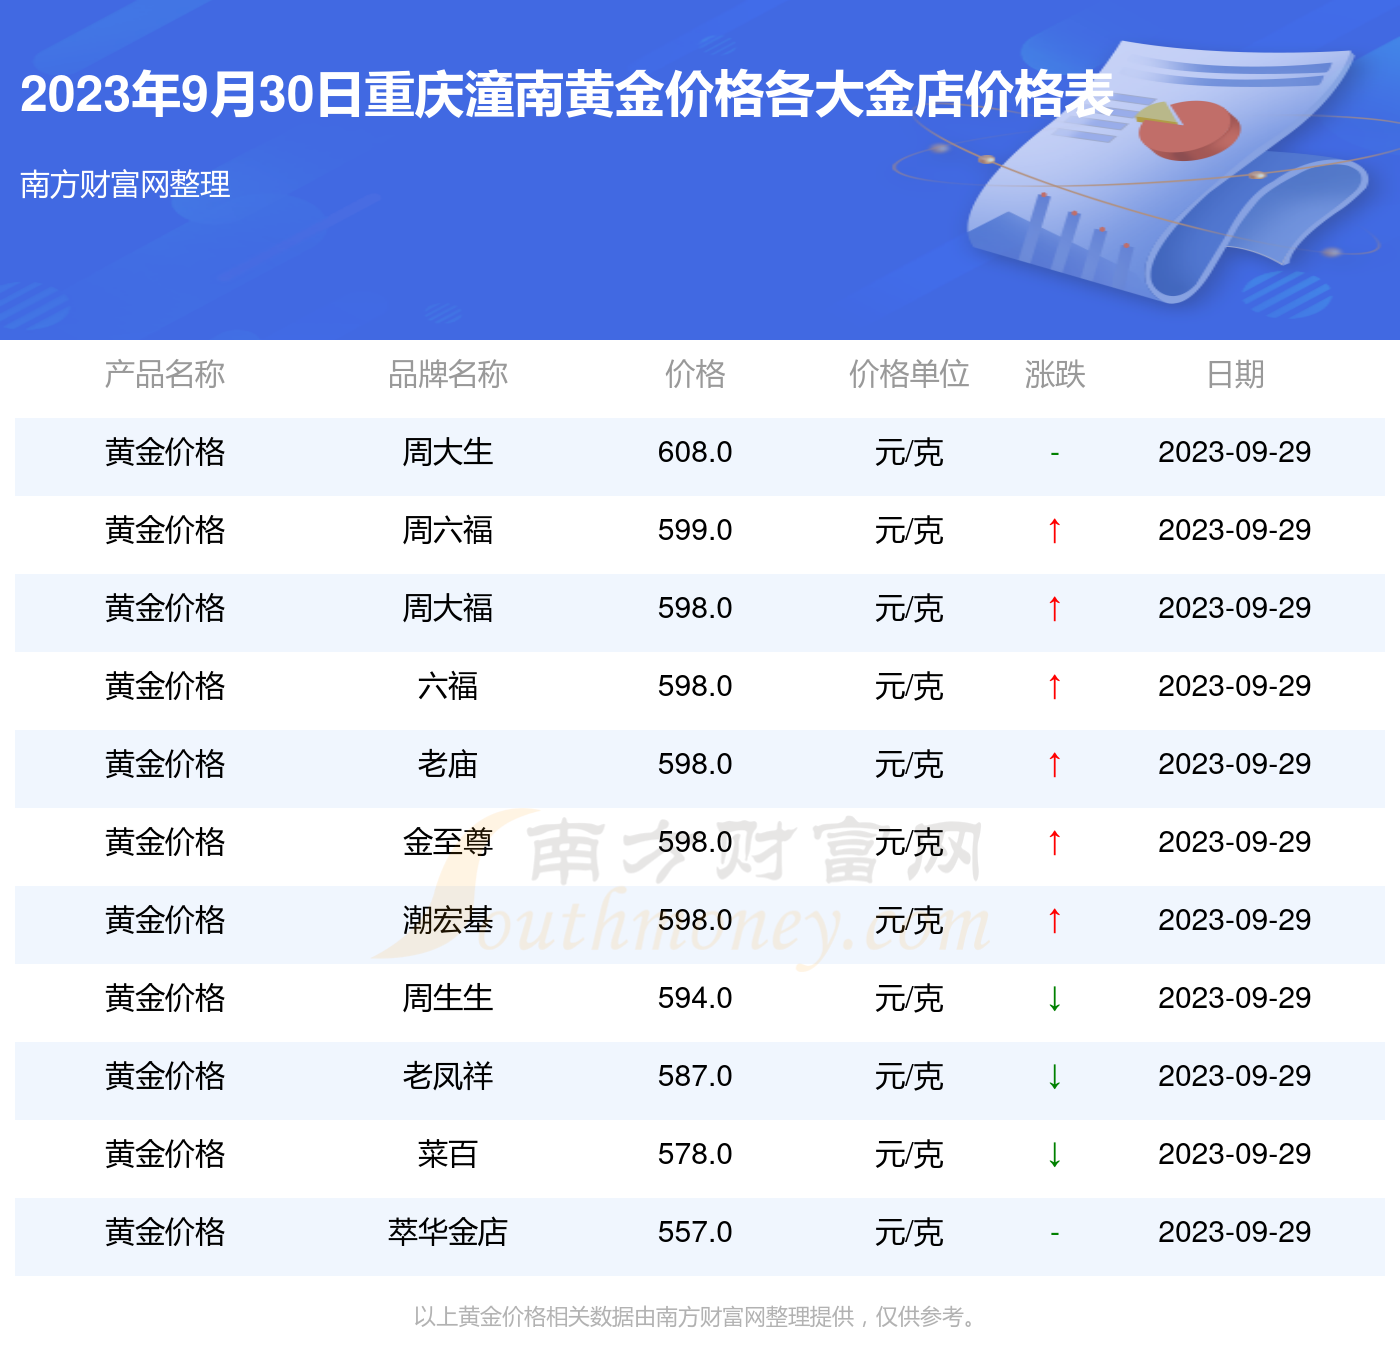
Task: Click the red pie chart illustration in banner
Action: 1188,130
